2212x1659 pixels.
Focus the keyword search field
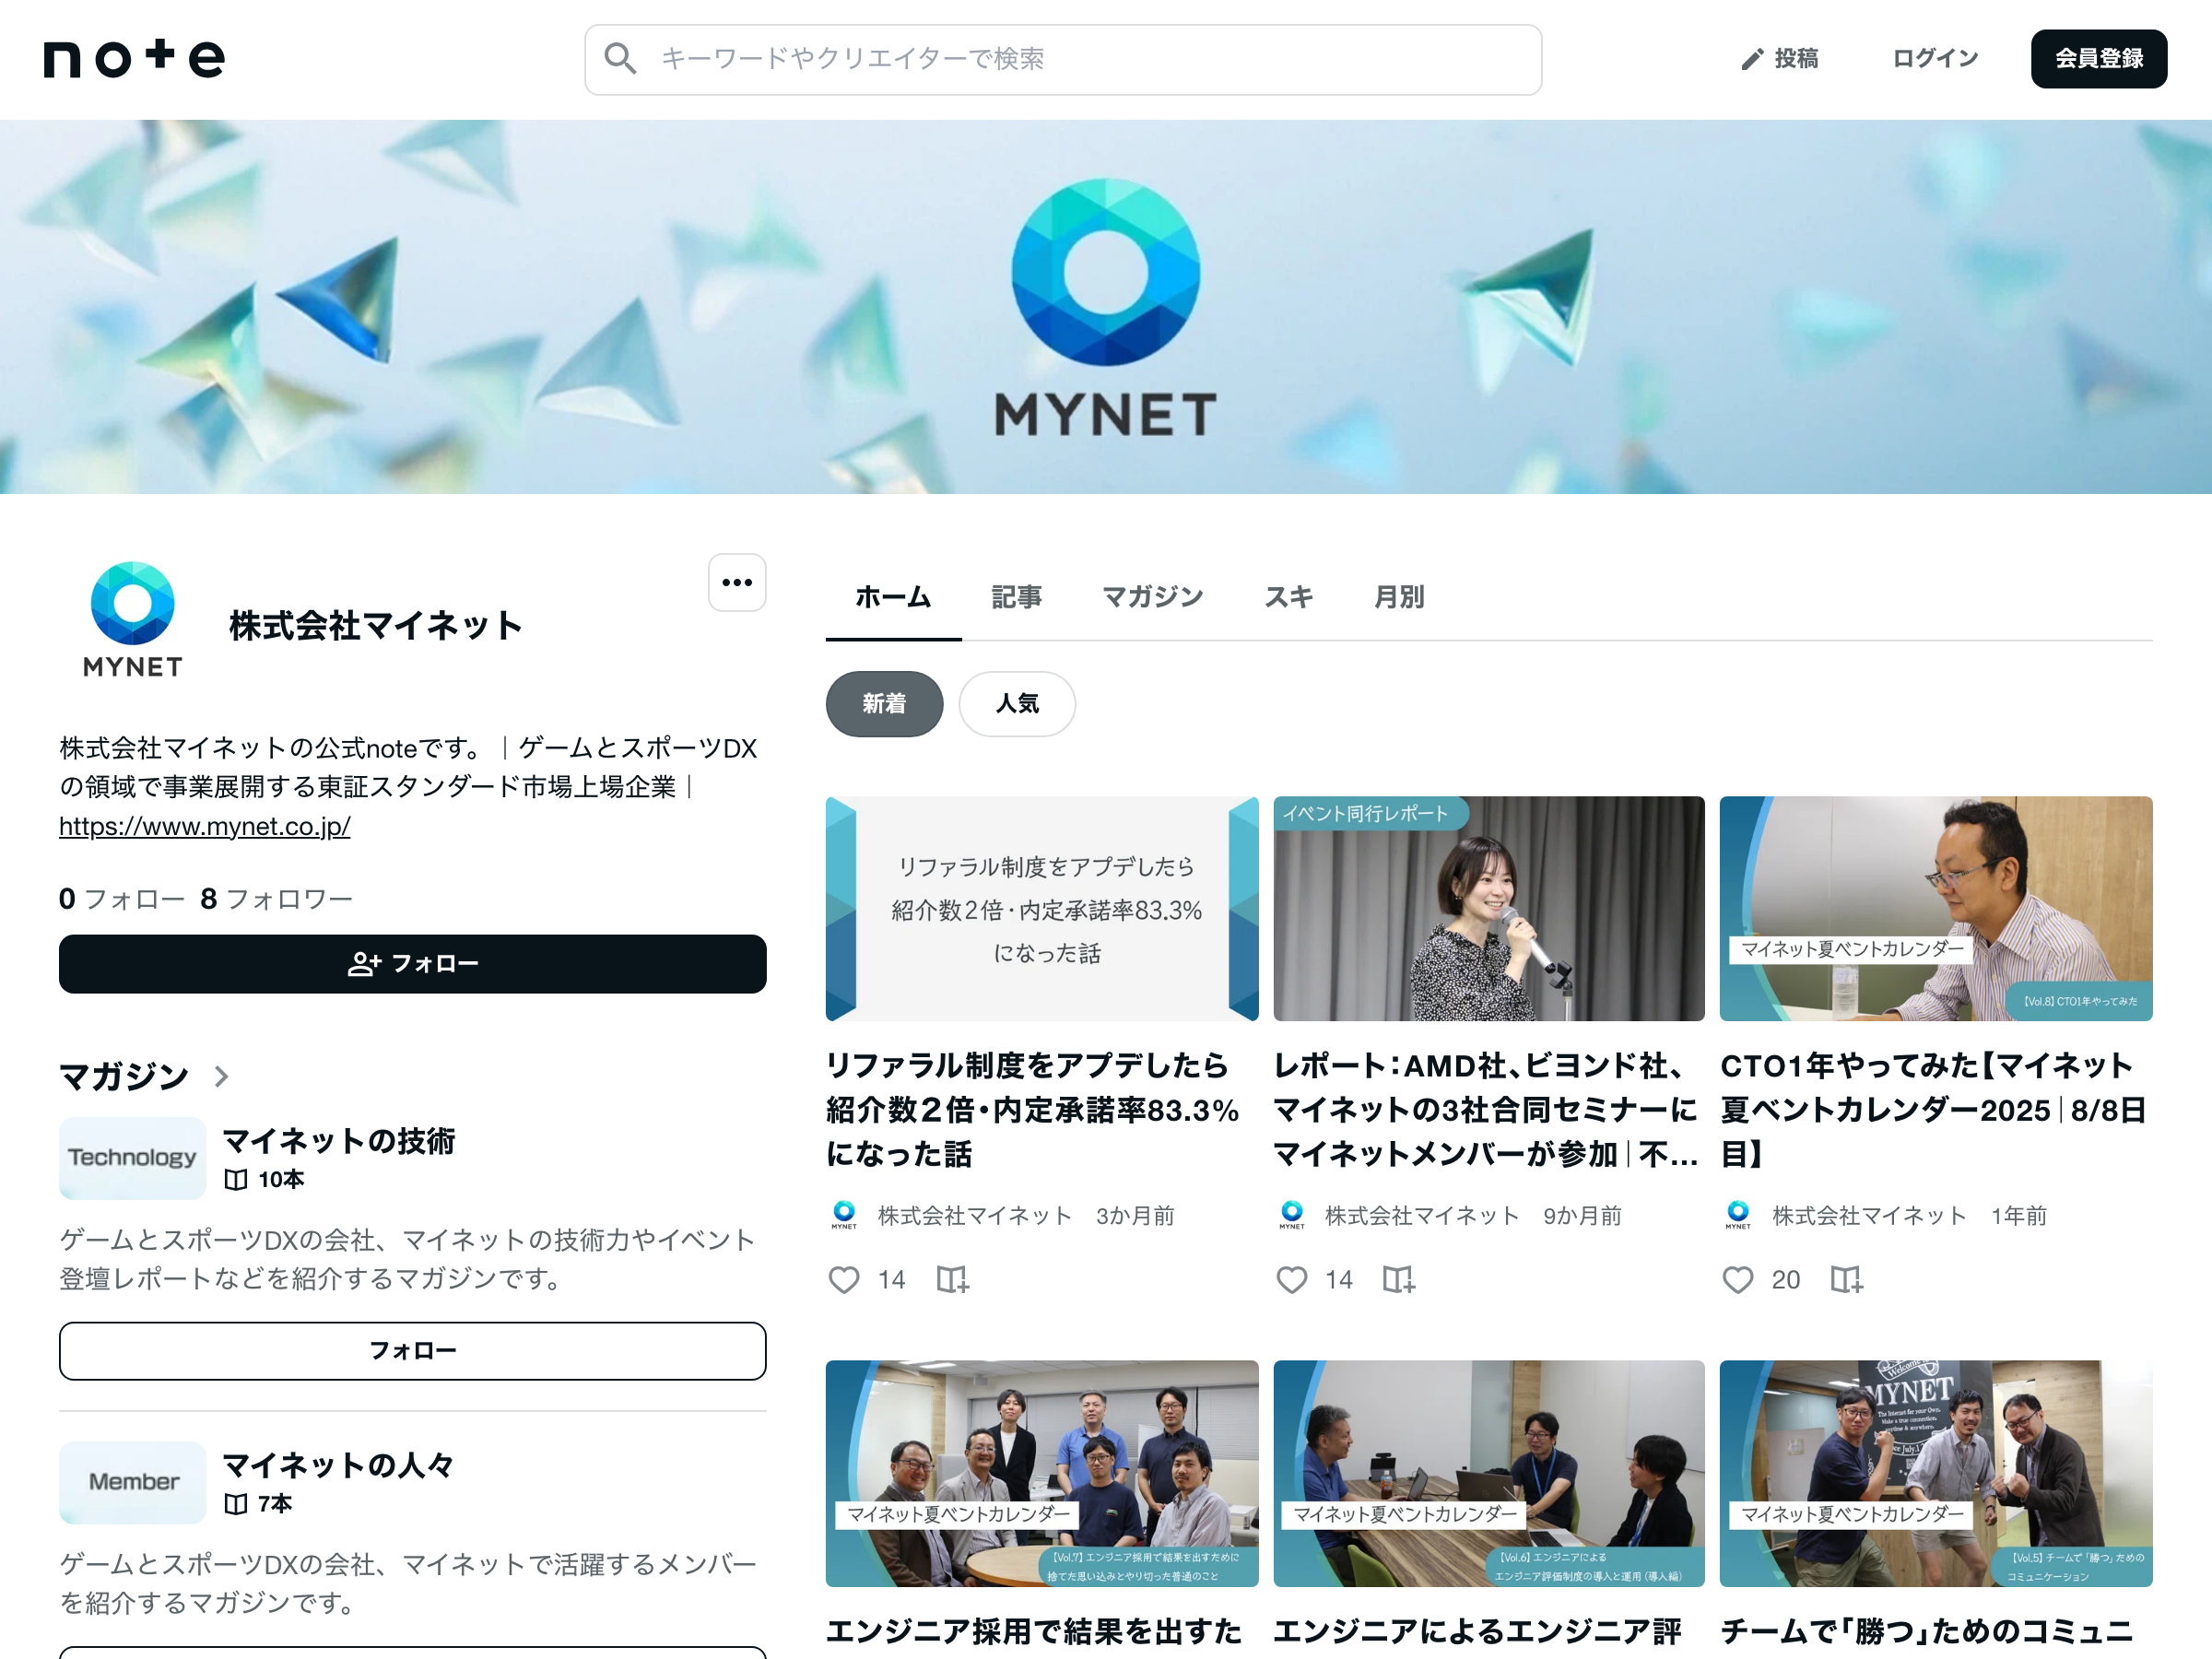1063,60
